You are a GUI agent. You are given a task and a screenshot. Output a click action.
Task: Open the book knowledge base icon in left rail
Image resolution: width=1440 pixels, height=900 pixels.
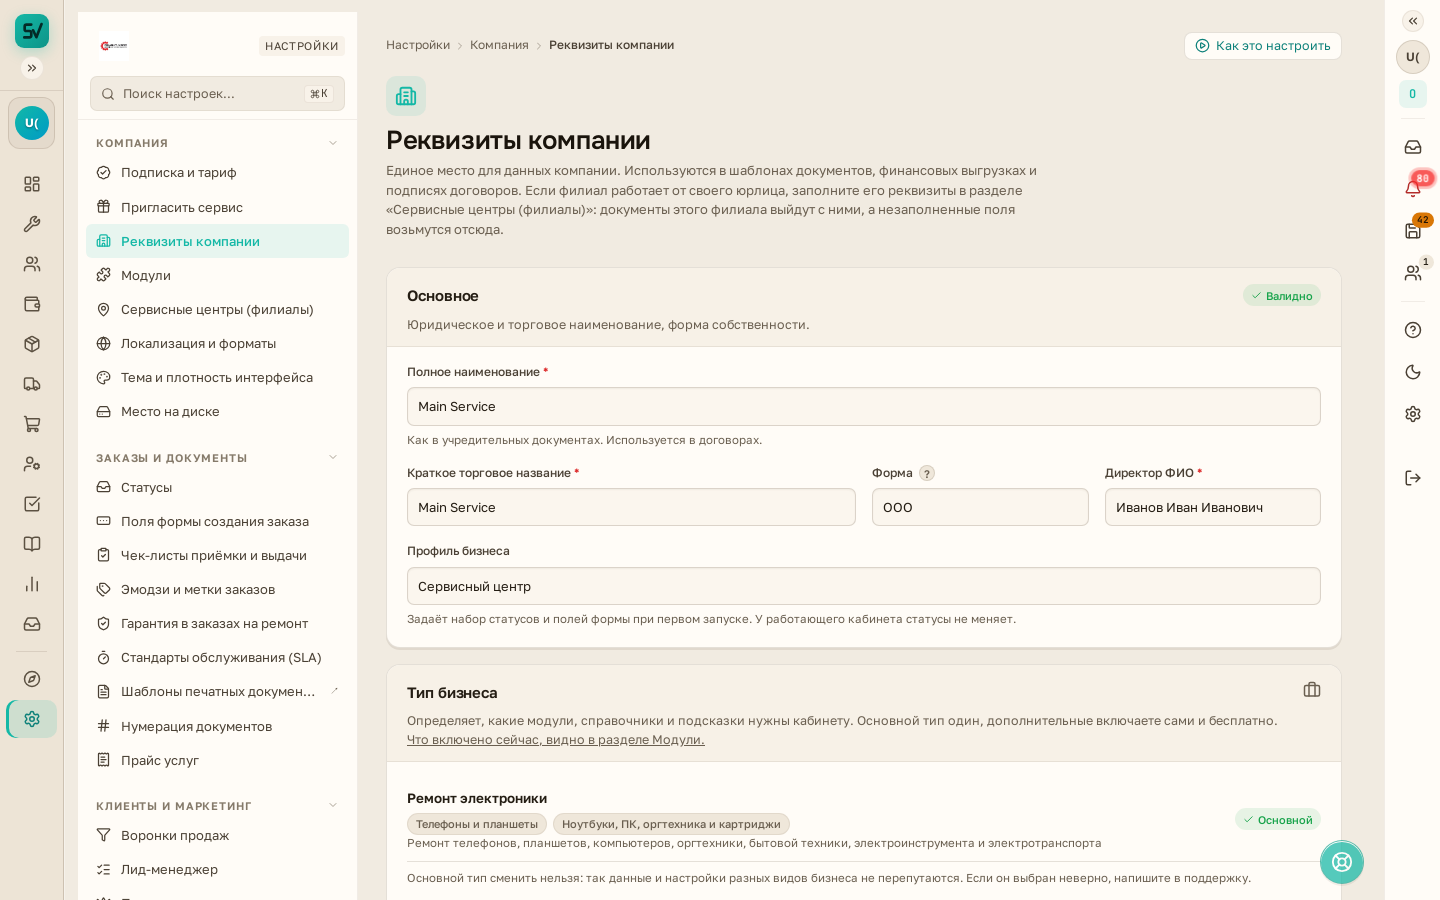(32, 544)
